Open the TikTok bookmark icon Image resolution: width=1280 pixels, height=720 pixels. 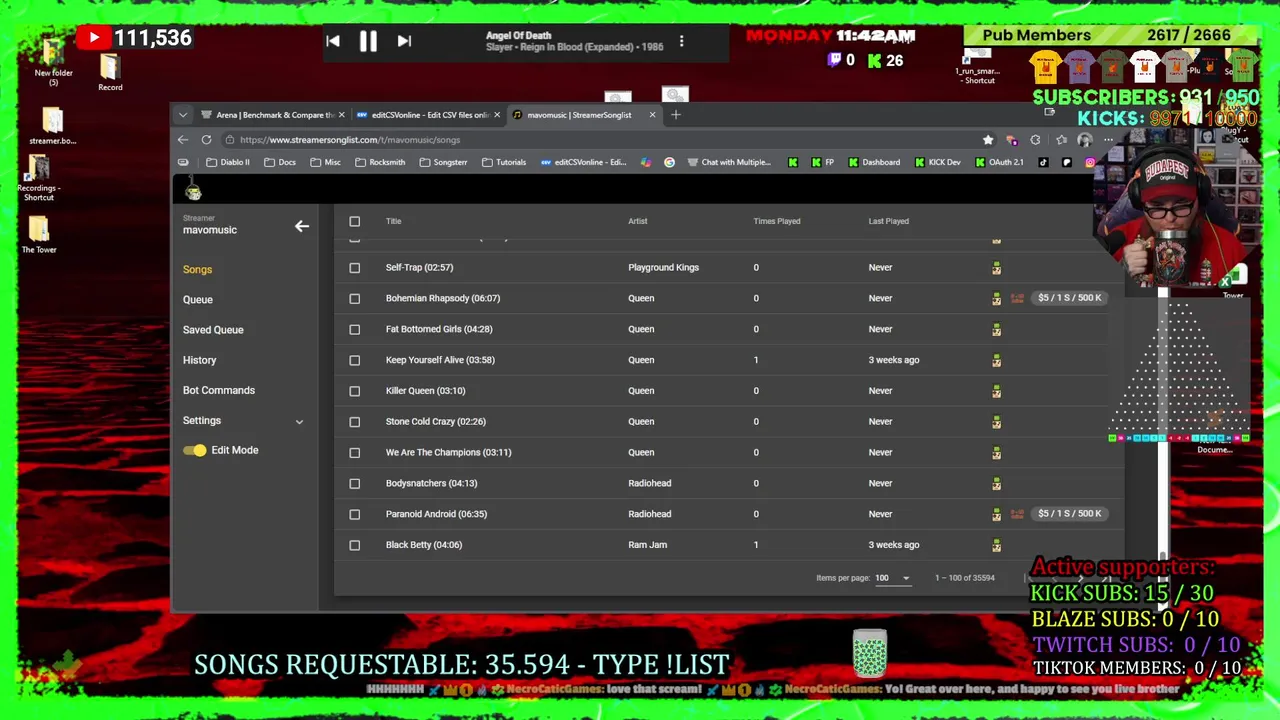pyautogui.click(x=1043, y=162)
